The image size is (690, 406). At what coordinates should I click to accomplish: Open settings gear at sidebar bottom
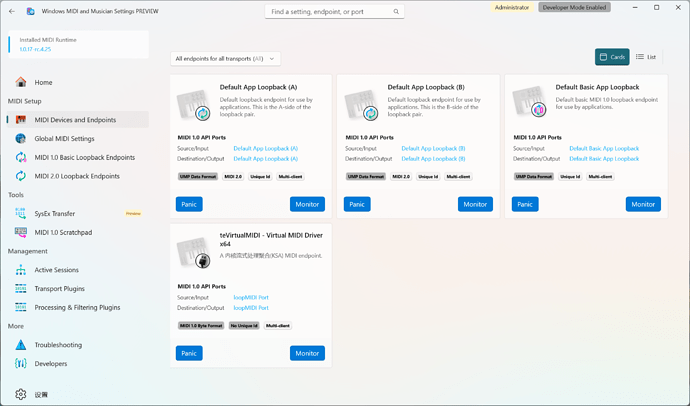(21, 394)
